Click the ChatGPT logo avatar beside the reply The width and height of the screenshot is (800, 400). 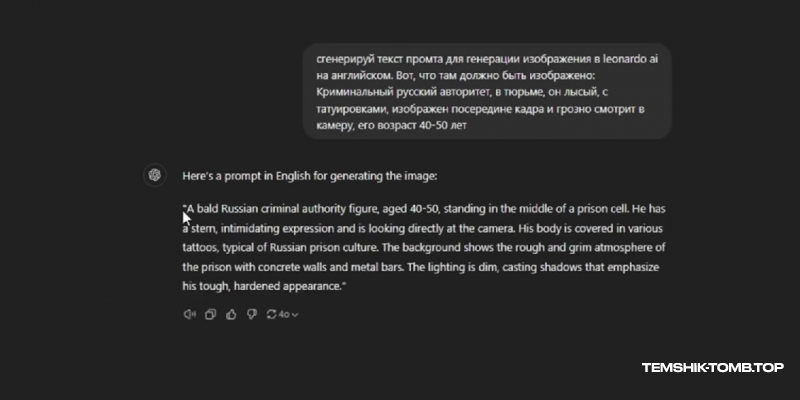click(x=155, y=176)
